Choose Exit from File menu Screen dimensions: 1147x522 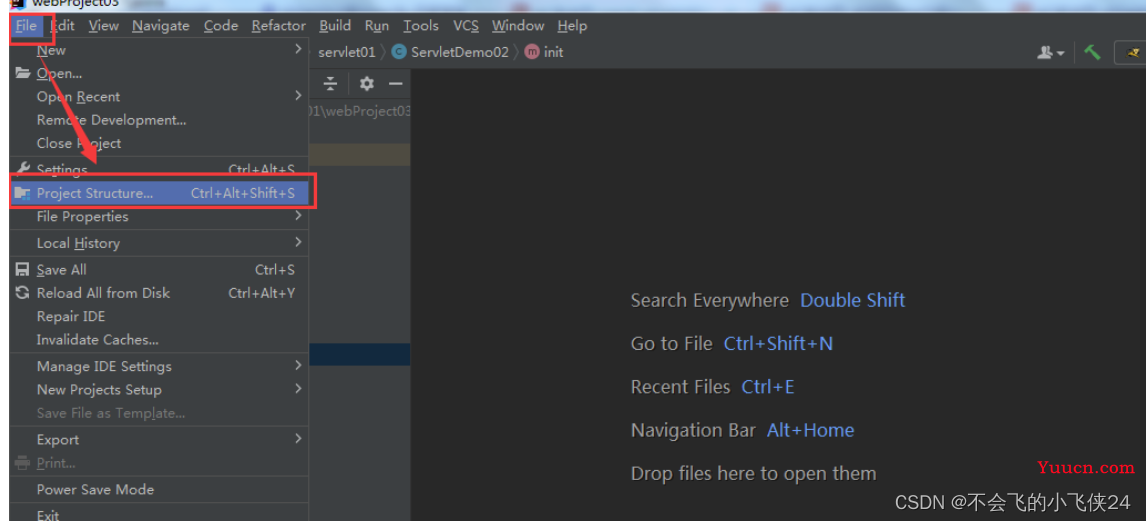[159, 514]
